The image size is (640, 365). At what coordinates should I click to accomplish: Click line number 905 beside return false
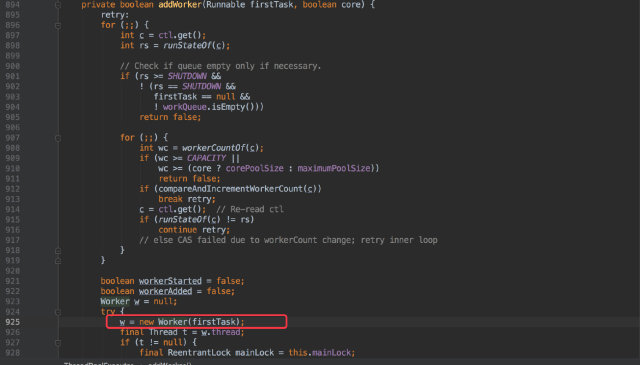pyautogui.click(x=13, y=117)
